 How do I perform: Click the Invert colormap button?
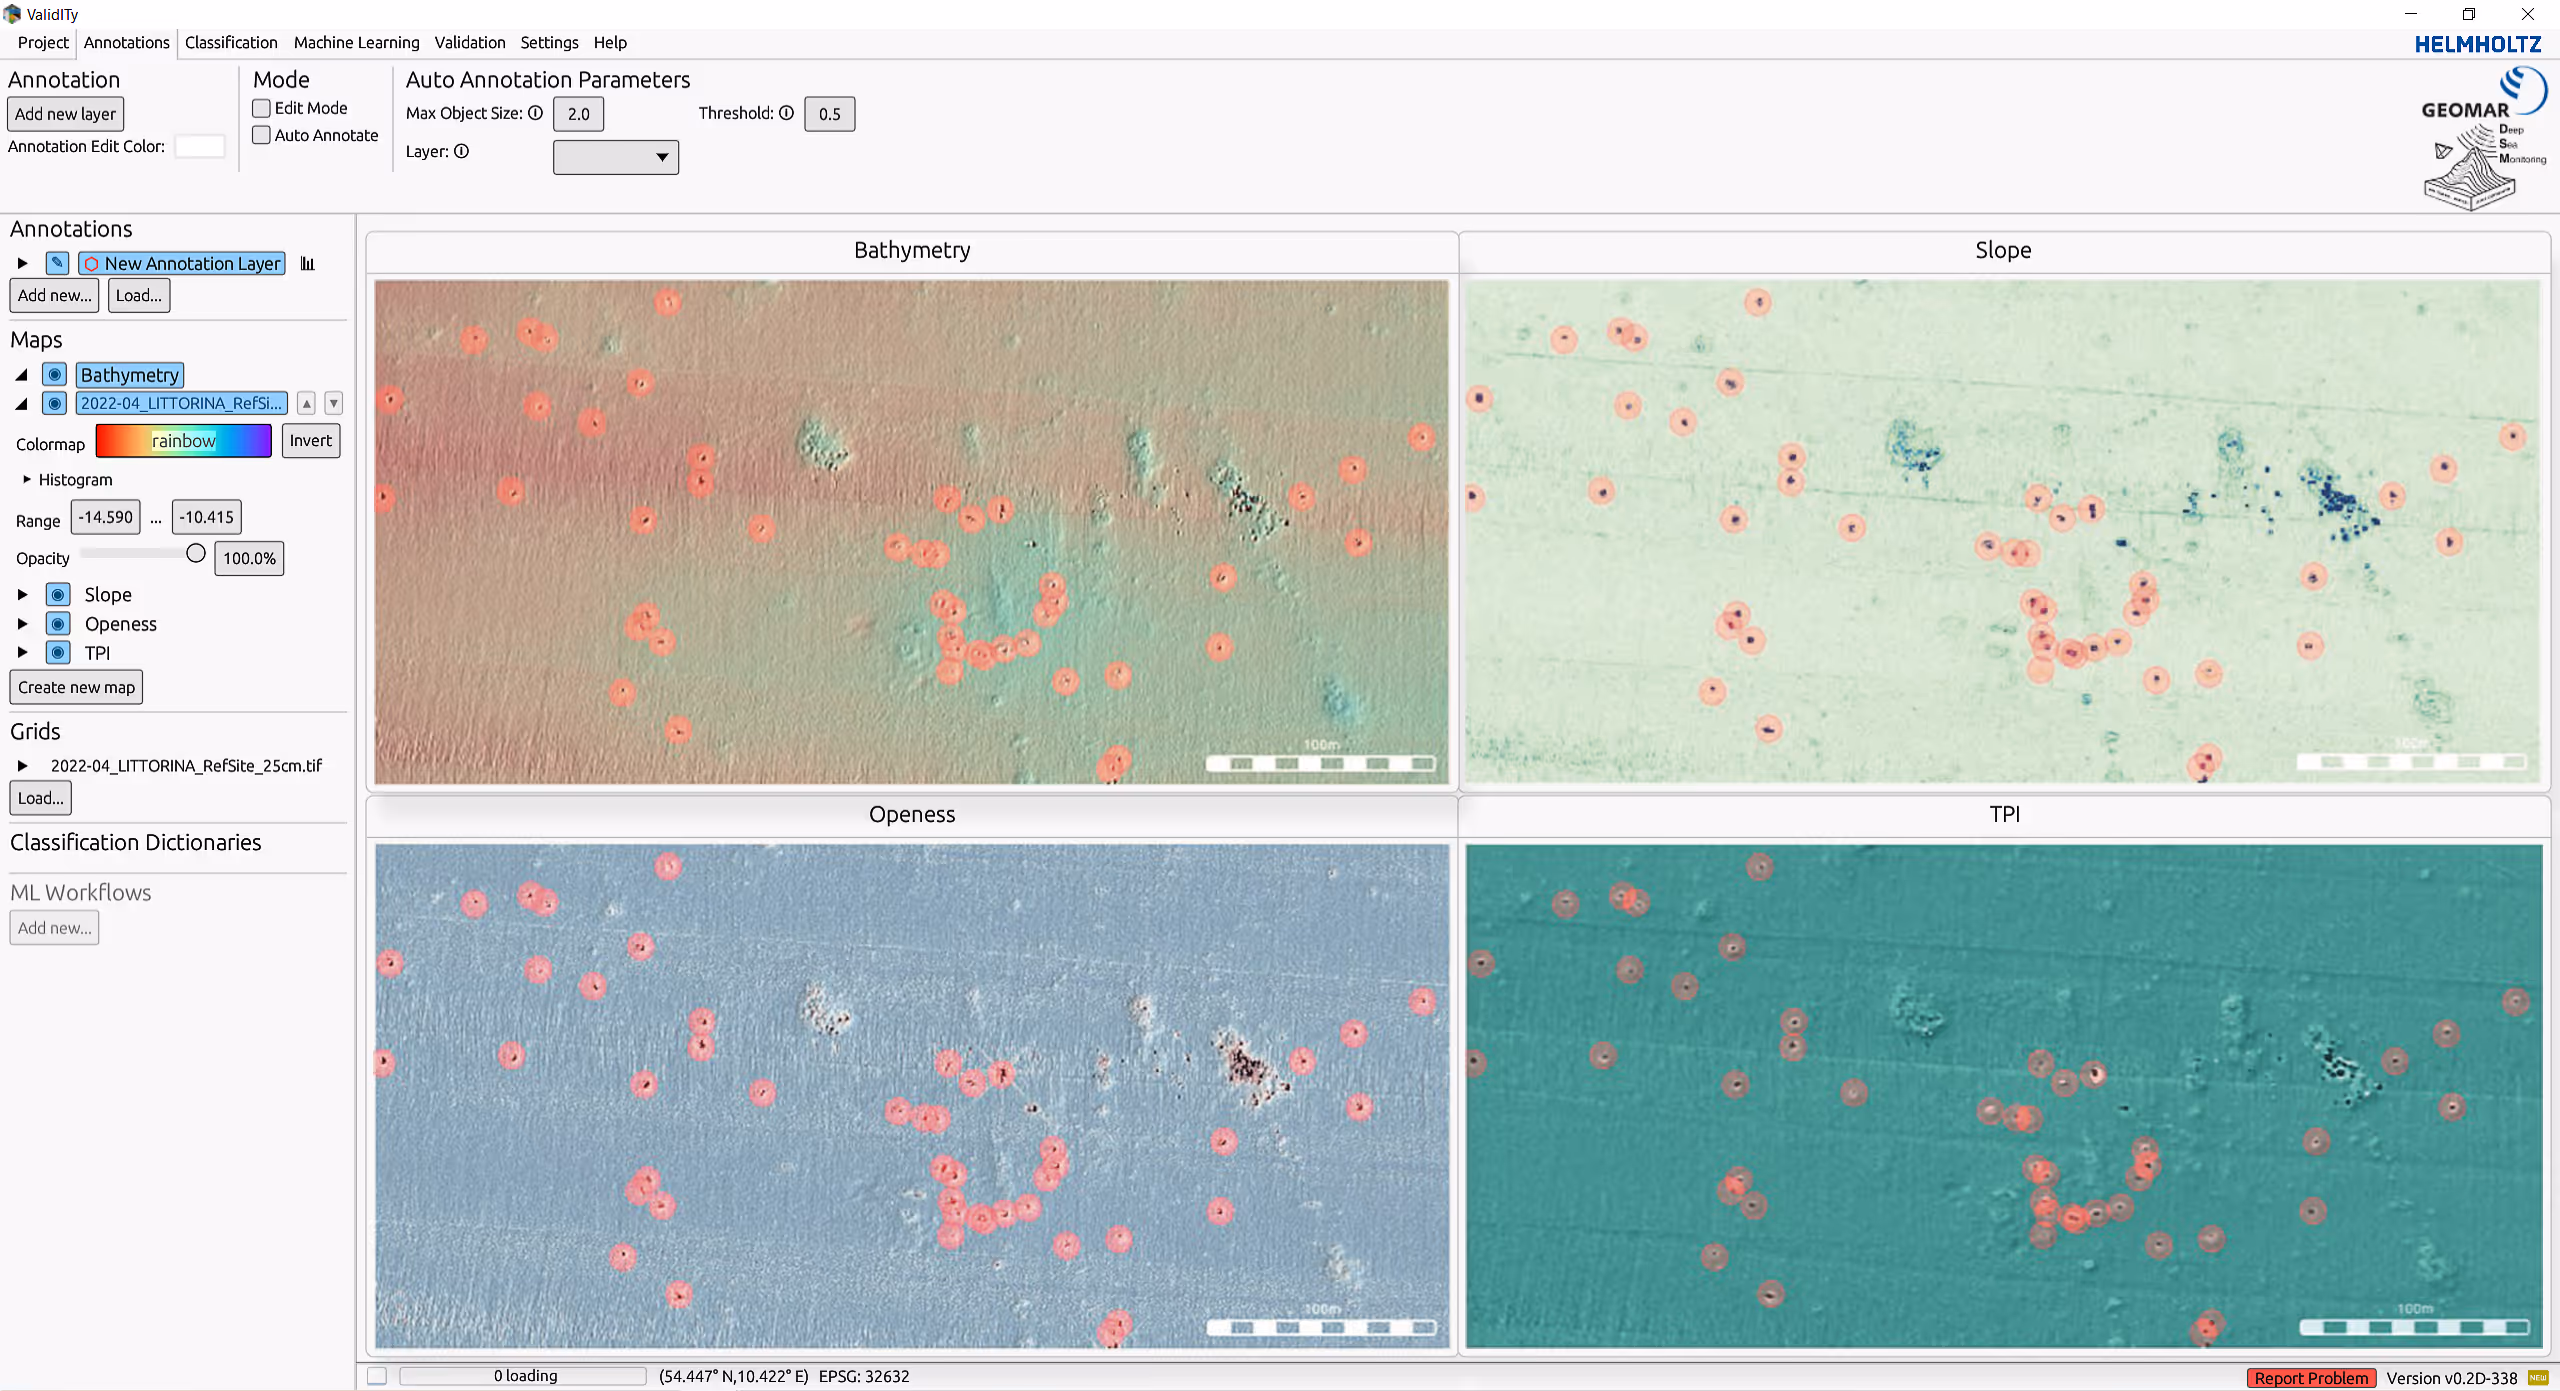(x=310, y=441)
